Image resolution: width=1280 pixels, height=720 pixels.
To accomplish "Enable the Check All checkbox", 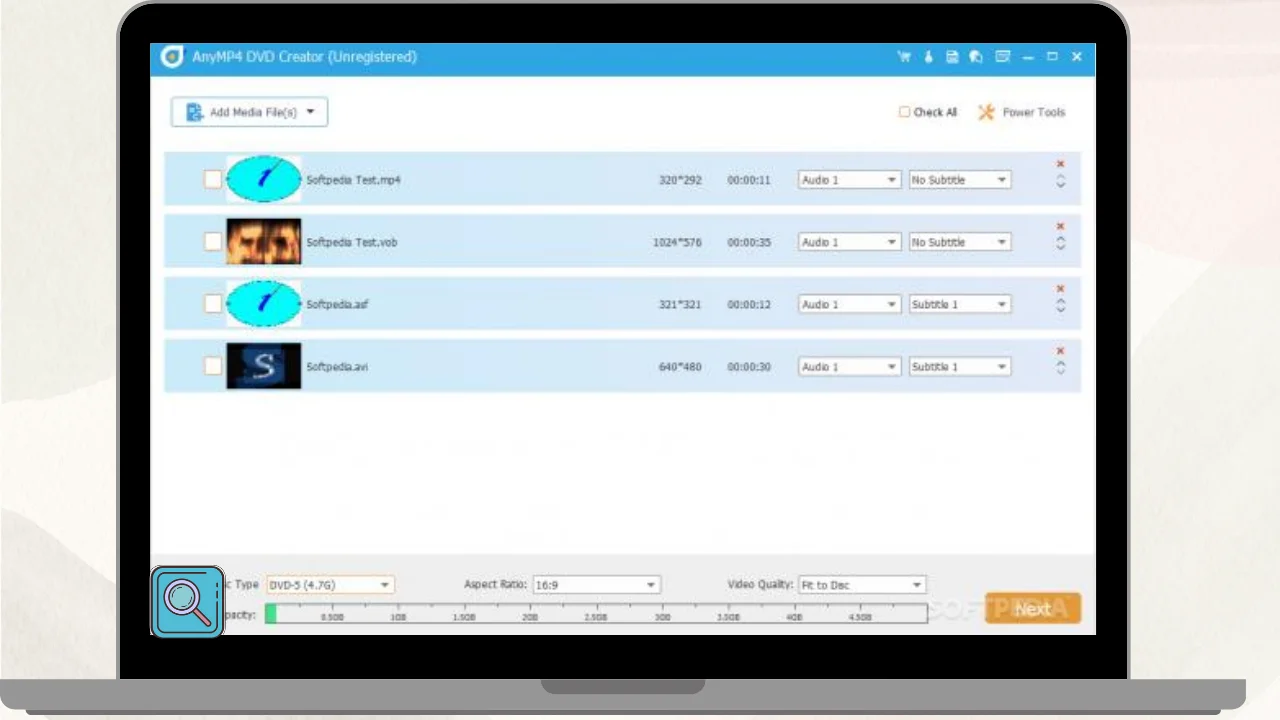I will click(904, 112).
